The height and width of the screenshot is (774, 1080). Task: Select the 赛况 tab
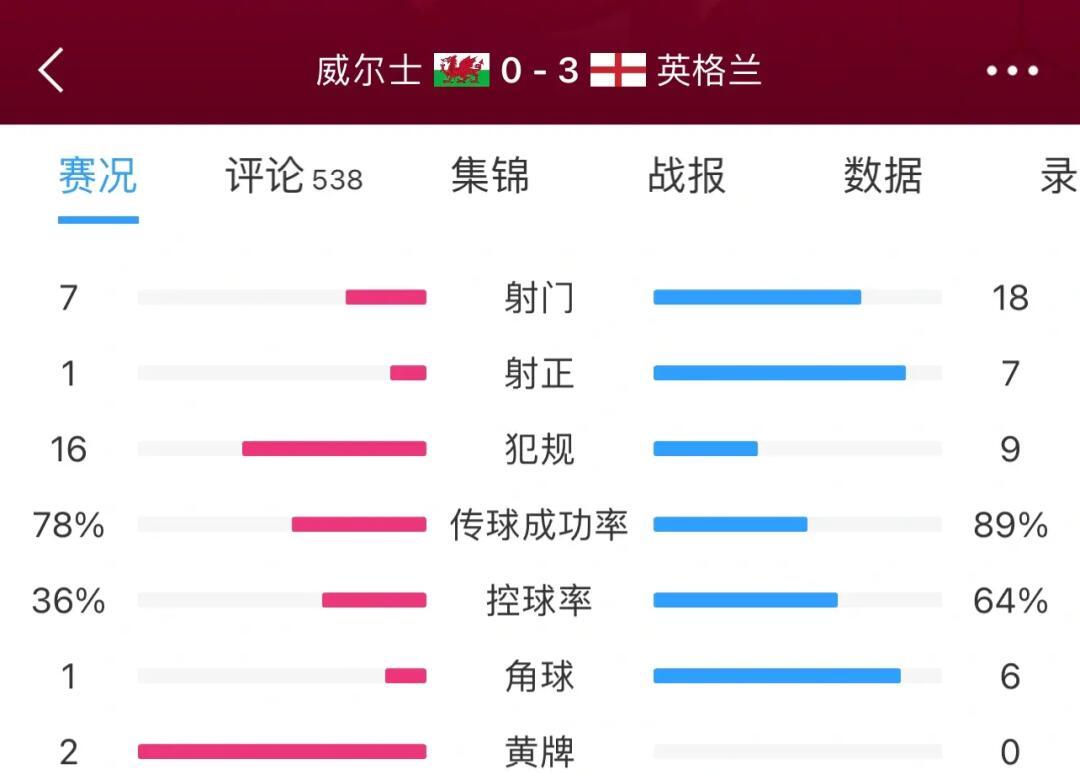pyautogui.click(x=98, y=176)
